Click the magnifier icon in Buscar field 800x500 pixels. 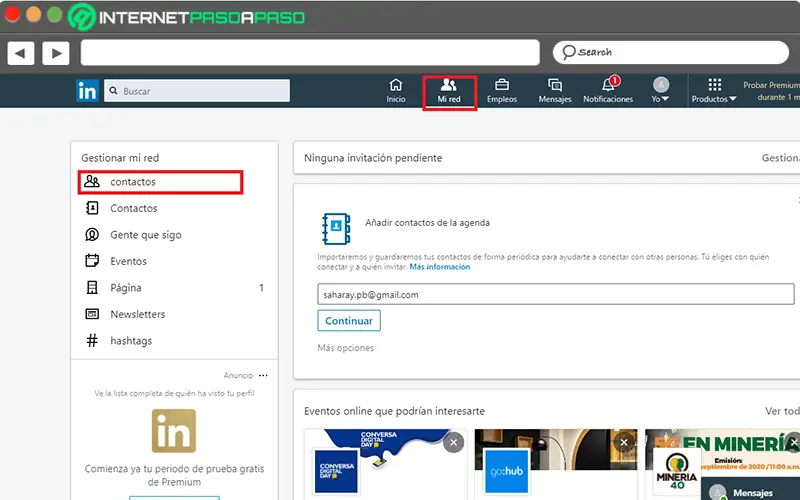pyautogui.click(x=113, y=91)
